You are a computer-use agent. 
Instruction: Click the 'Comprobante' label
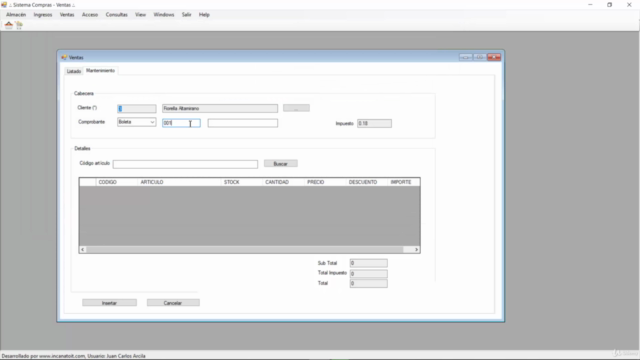(91, 122)
